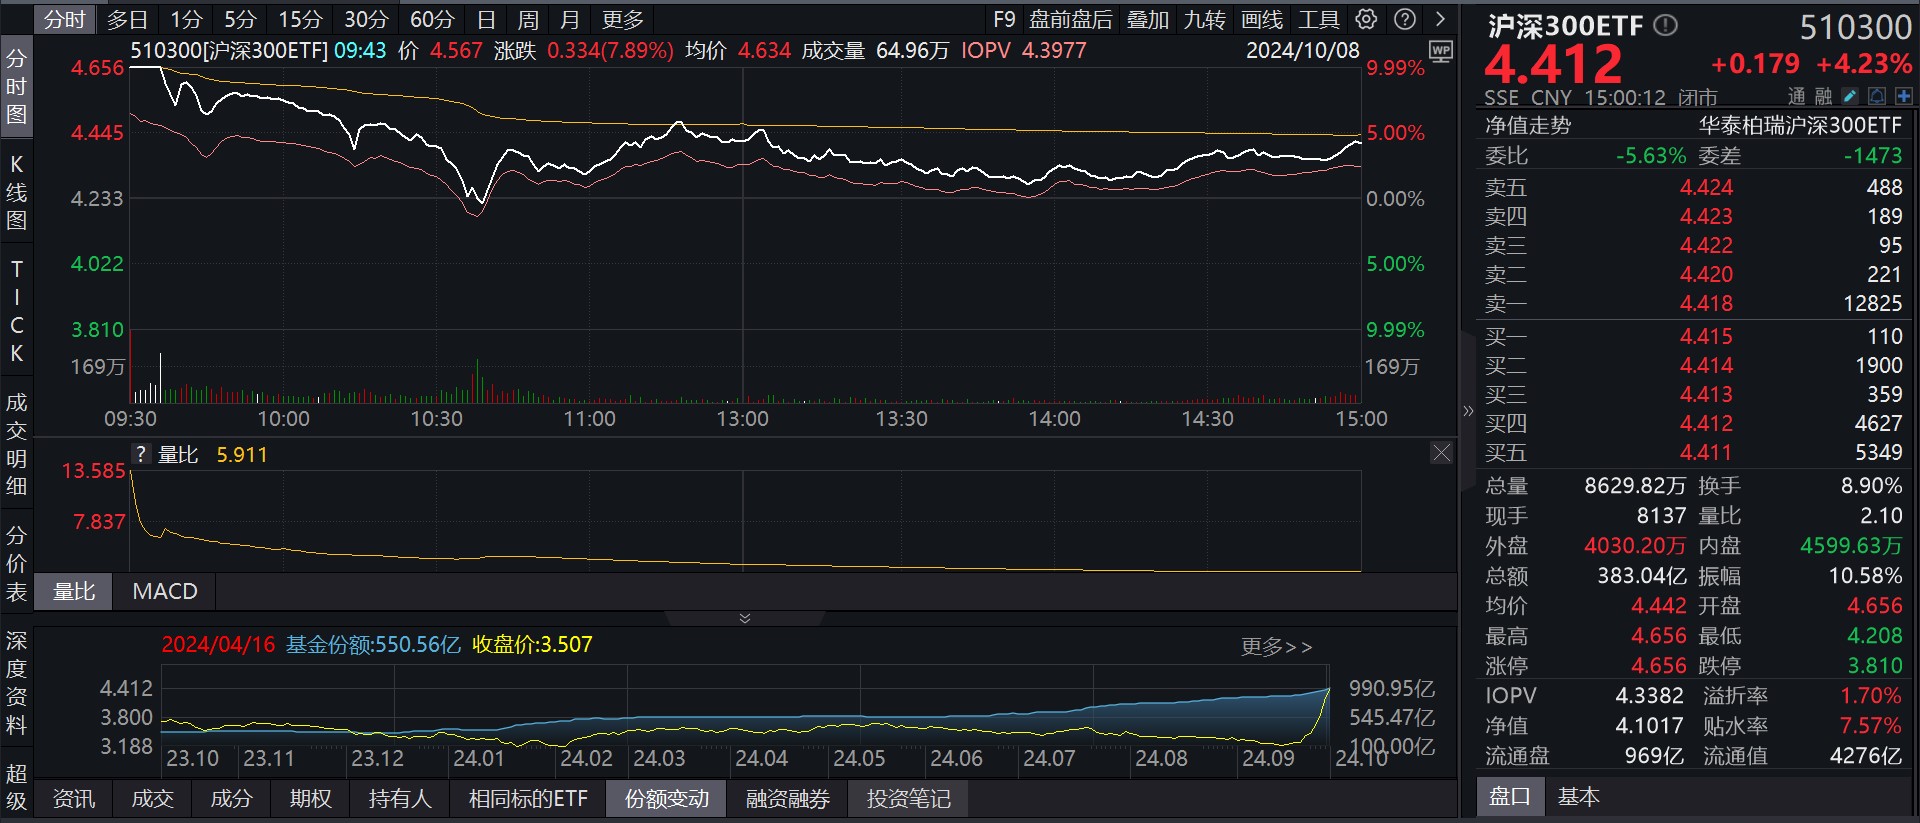Open K线图 from the left sidebar
Screen dimensions: 1920x823
[x=17, y=192]
